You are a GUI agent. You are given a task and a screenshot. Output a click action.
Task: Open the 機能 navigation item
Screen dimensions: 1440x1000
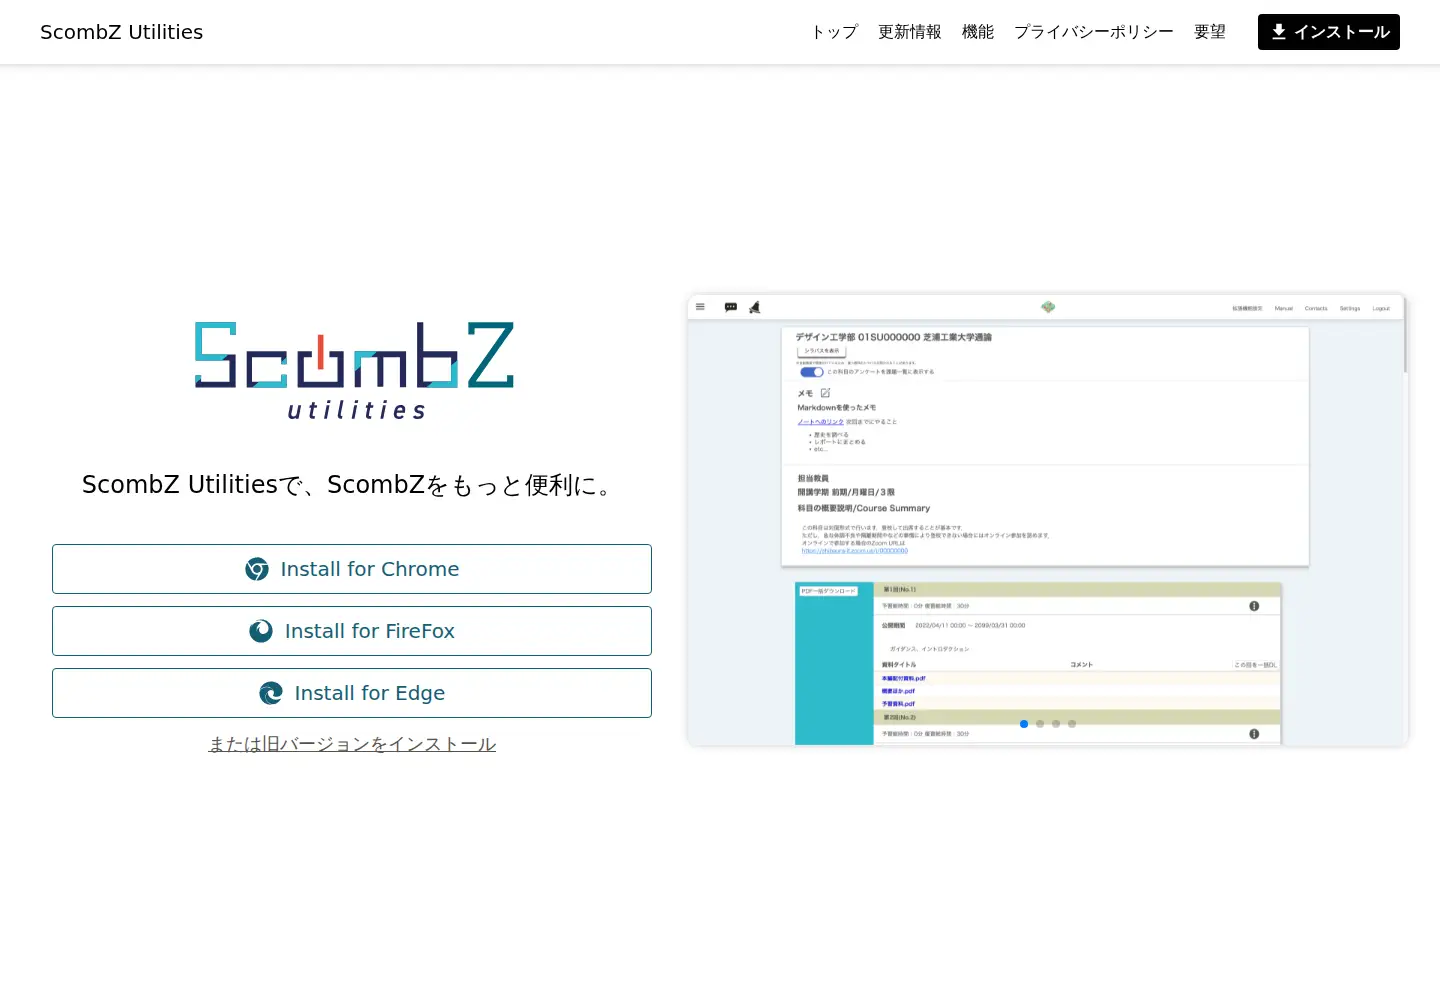coord(977,32)
